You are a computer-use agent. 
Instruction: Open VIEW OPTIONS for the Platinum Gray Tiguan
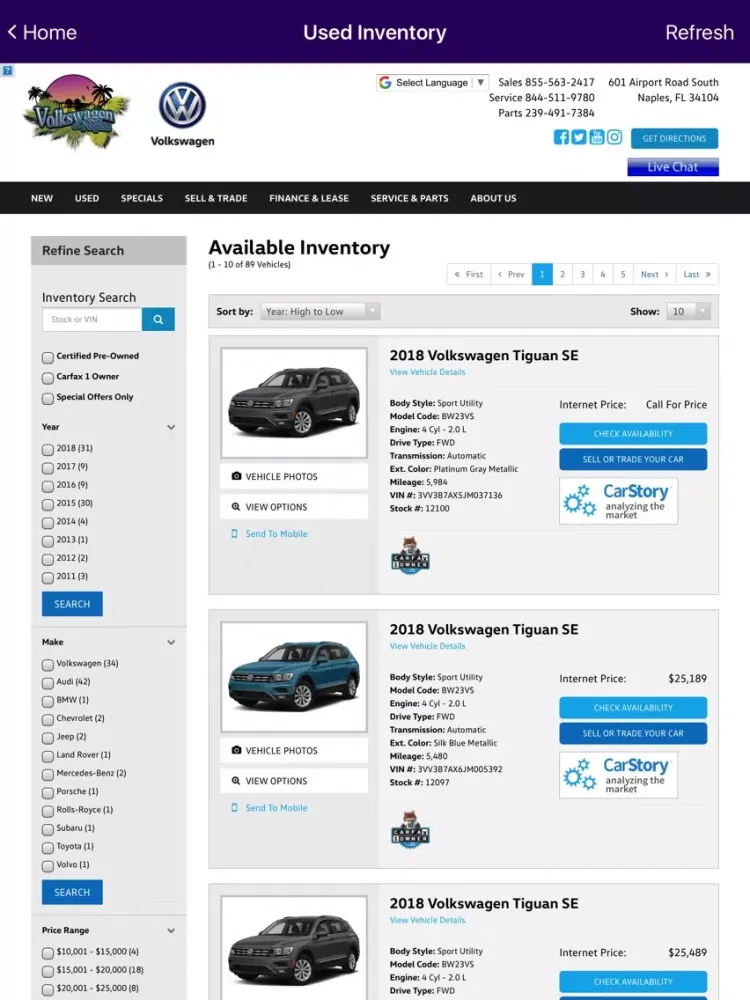pos(294,507)
